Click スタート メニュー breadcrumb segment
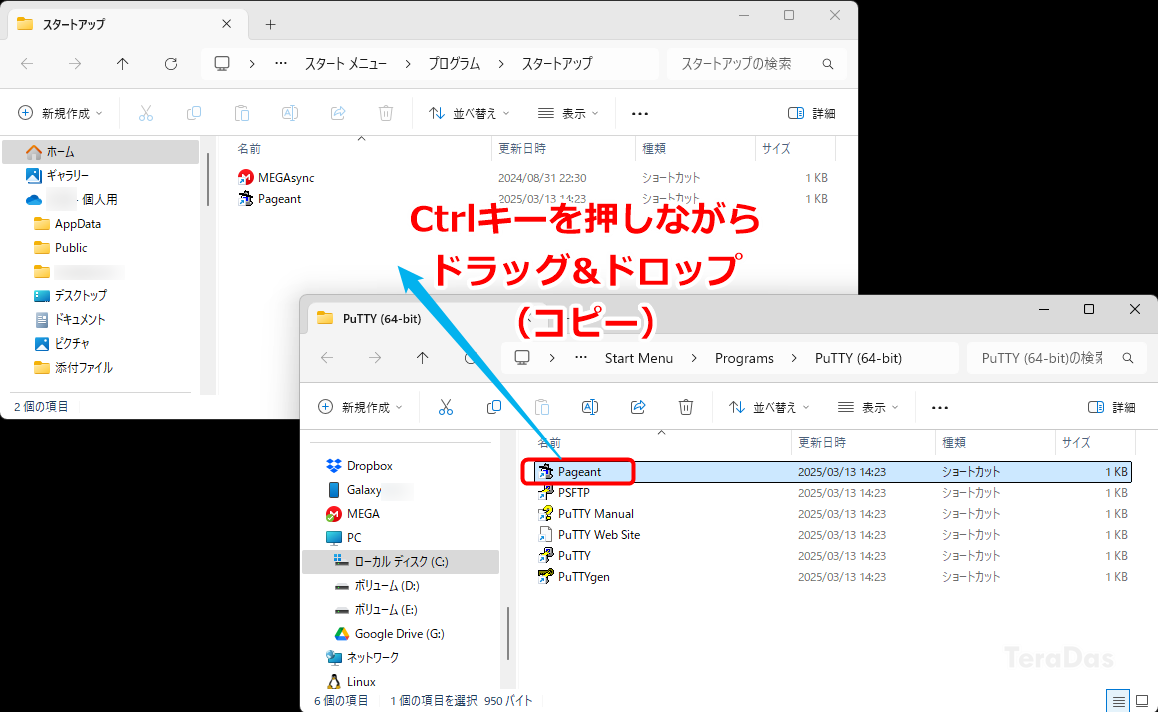 [x=346, y=64]
